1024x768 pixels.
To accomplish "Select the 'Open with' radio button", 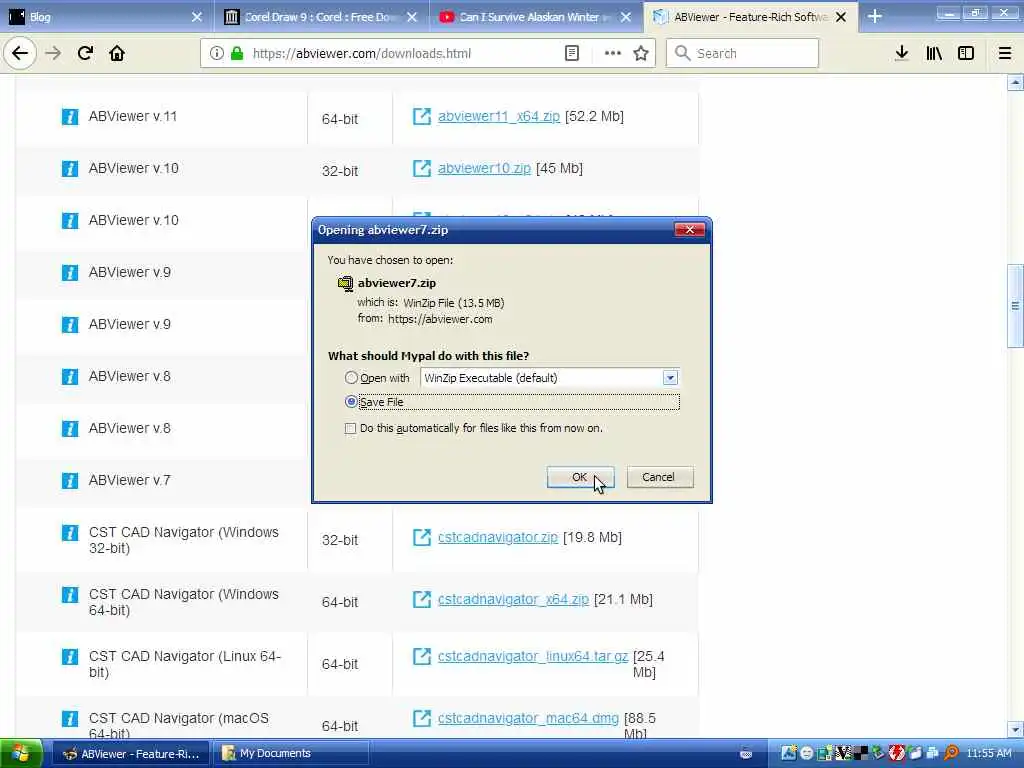I will pos(351,377).
